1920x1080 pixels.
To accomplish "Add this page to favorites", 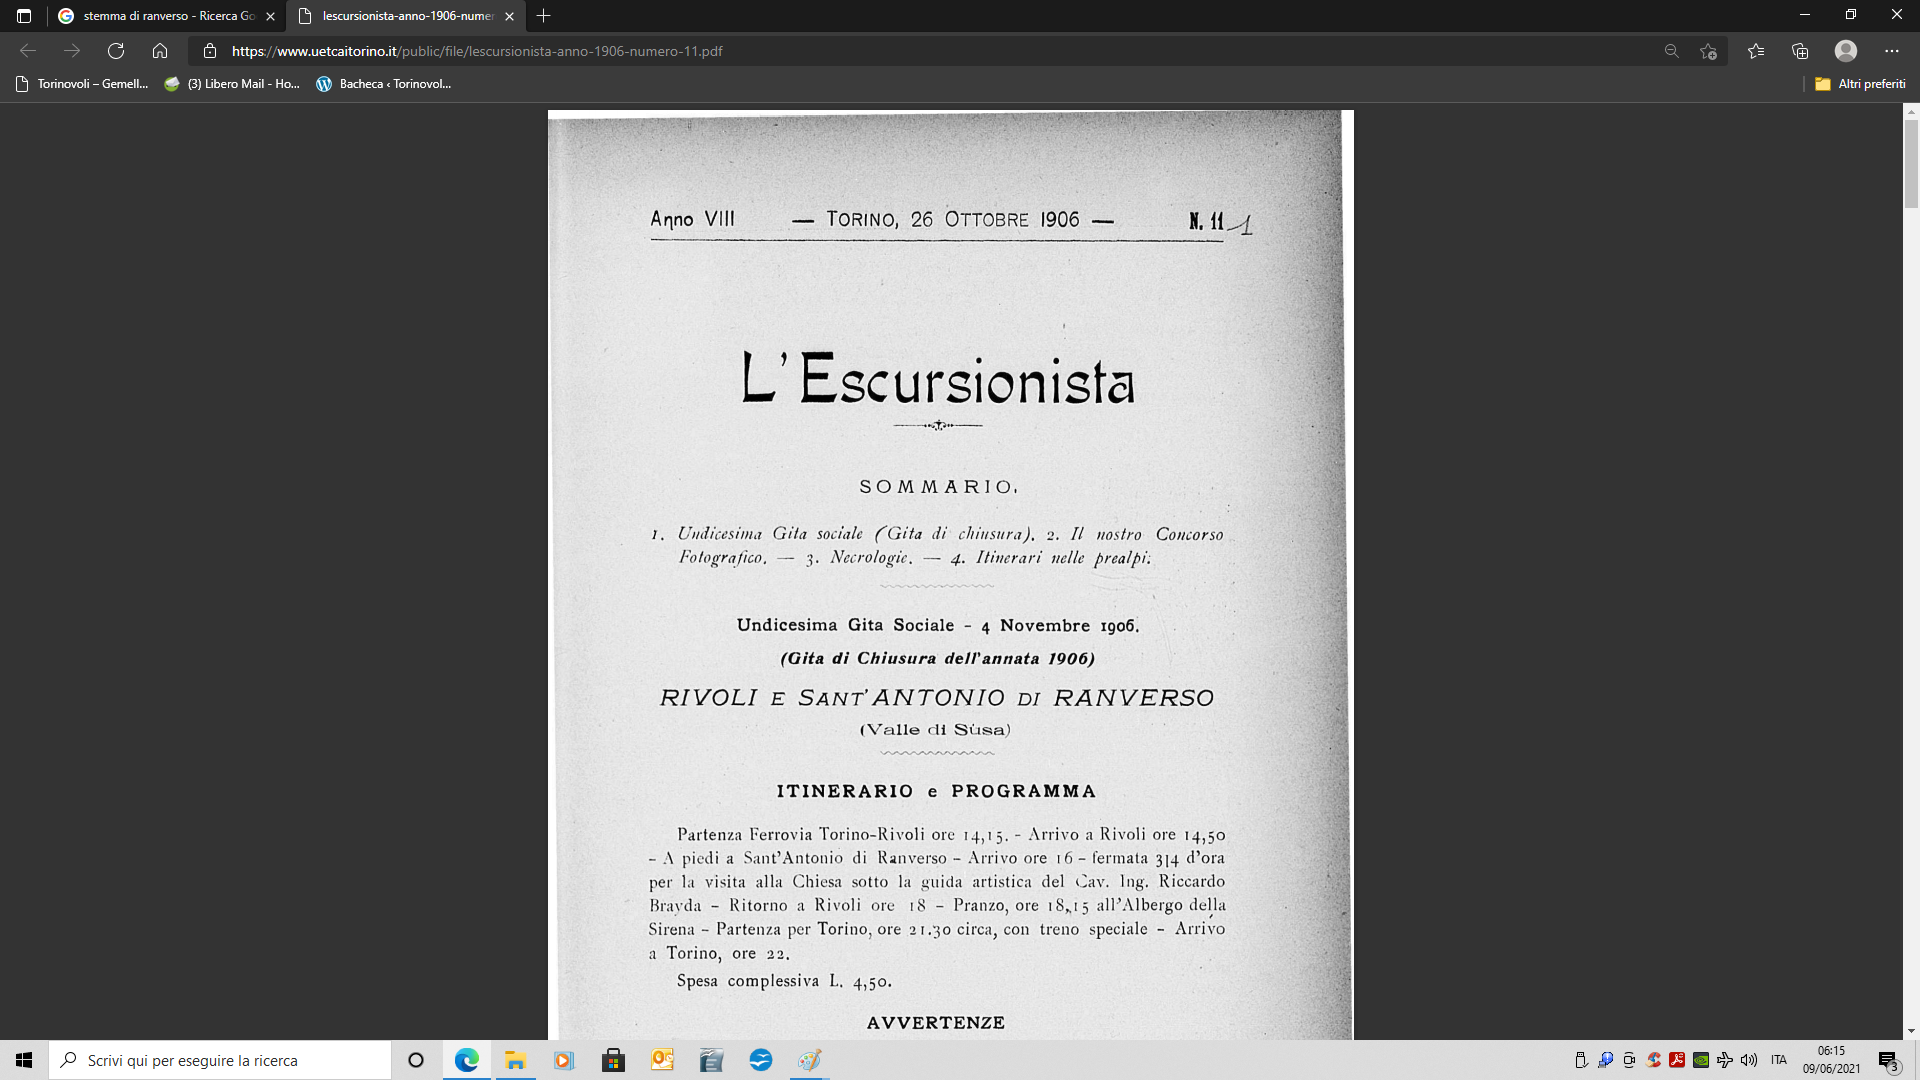I will click(1708, 51).
